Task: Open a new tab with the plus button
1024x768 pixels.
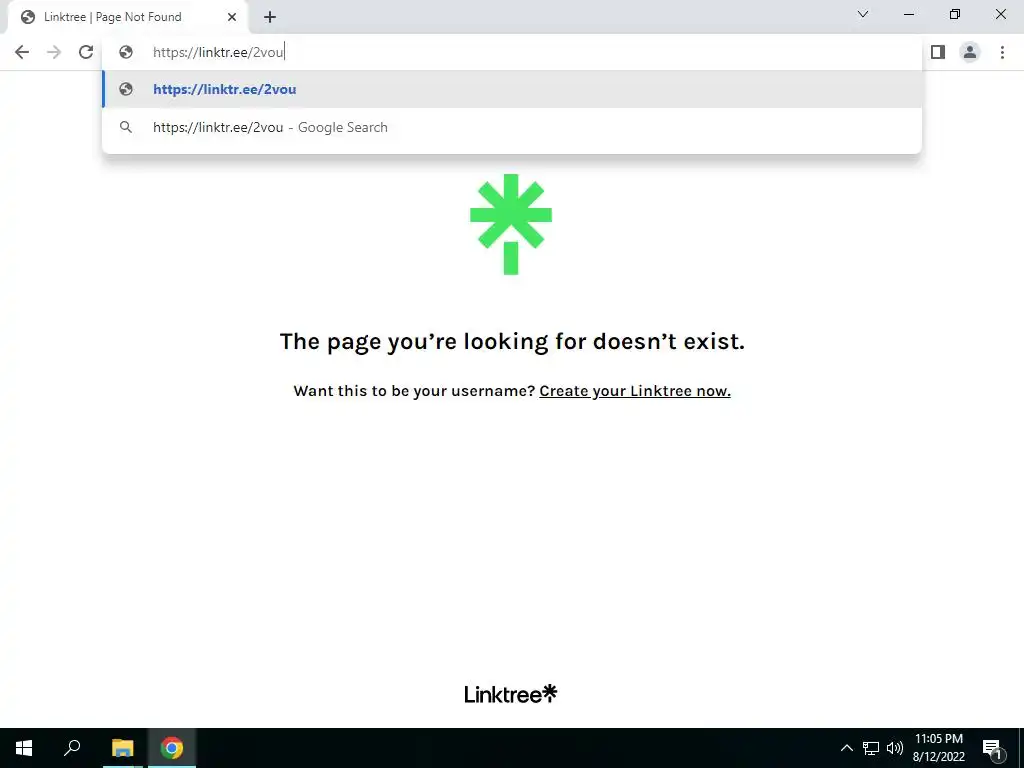Action: pos(270,17)
